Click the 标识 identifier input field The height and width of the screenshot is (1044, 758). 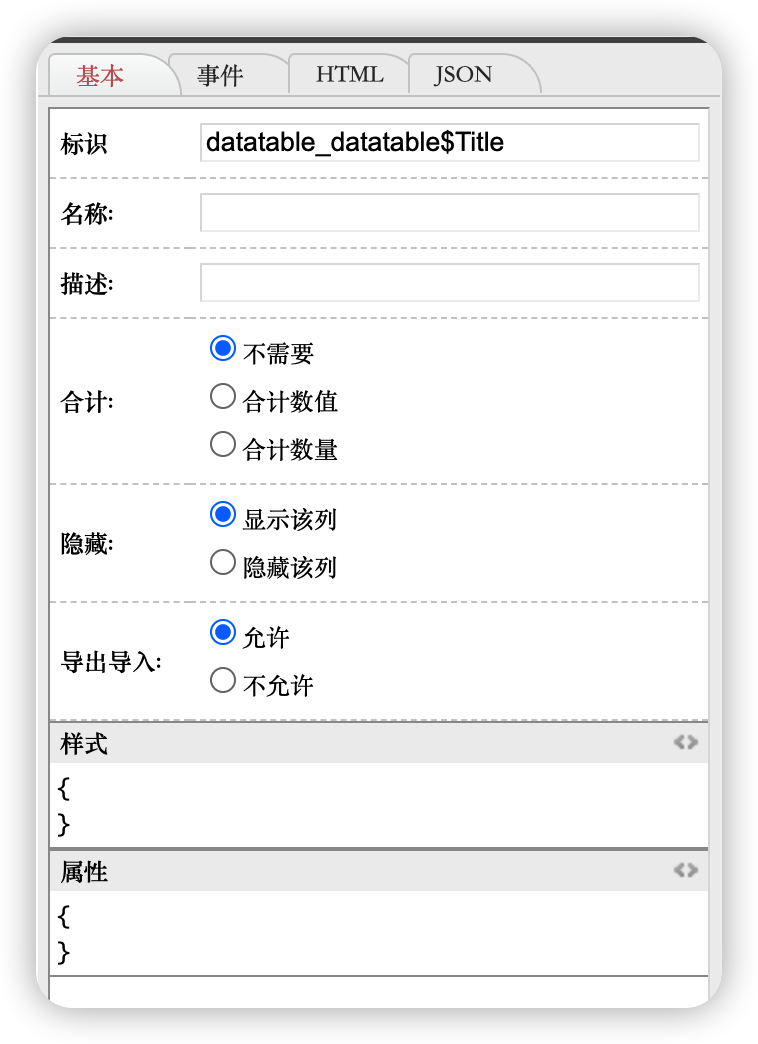(449, 142)
